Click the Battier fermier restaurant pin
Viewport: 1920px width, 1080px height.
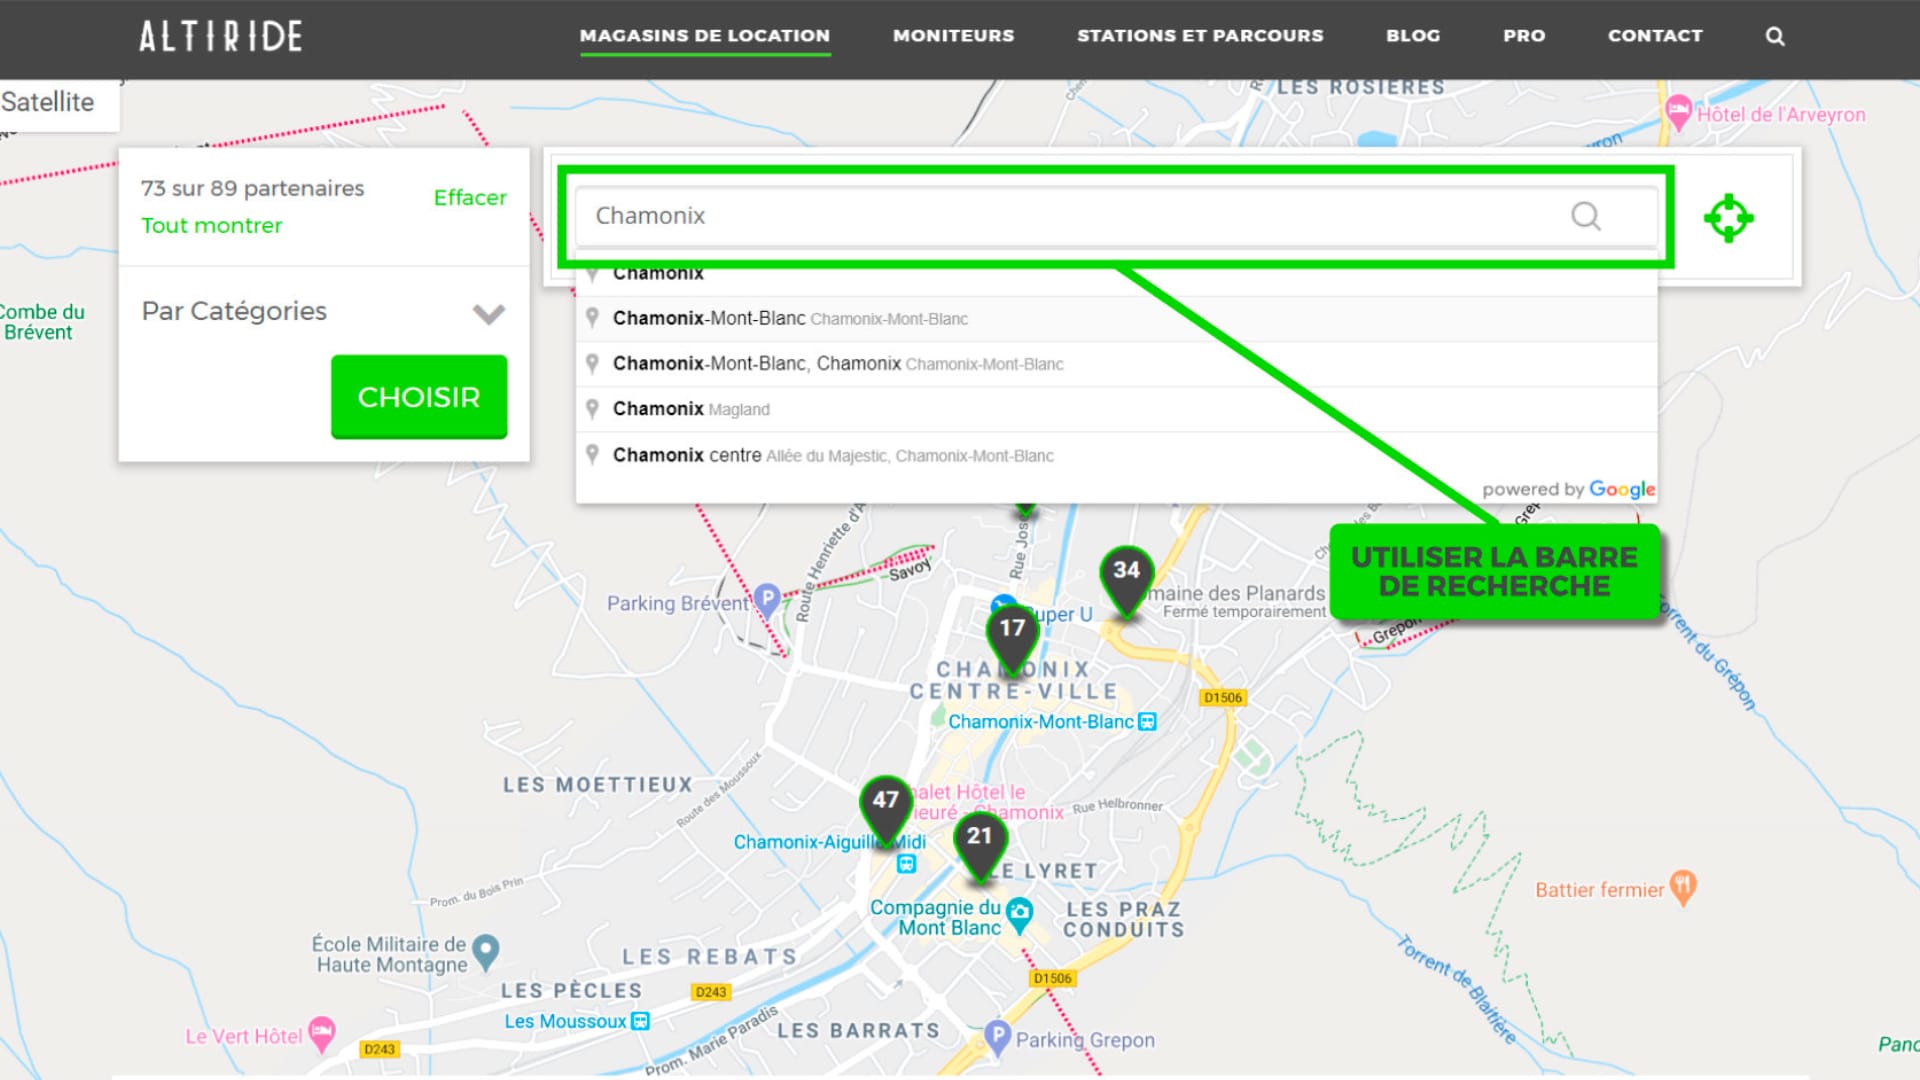(1683, 887)
